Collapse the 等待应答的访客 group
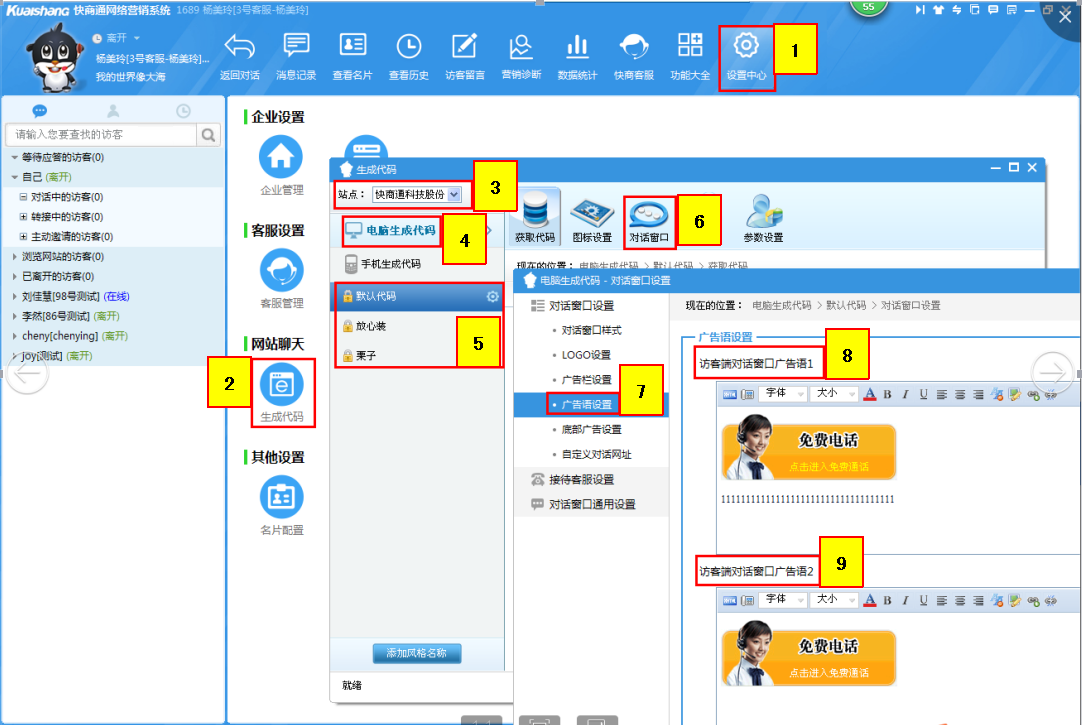 tap(14, 157)
